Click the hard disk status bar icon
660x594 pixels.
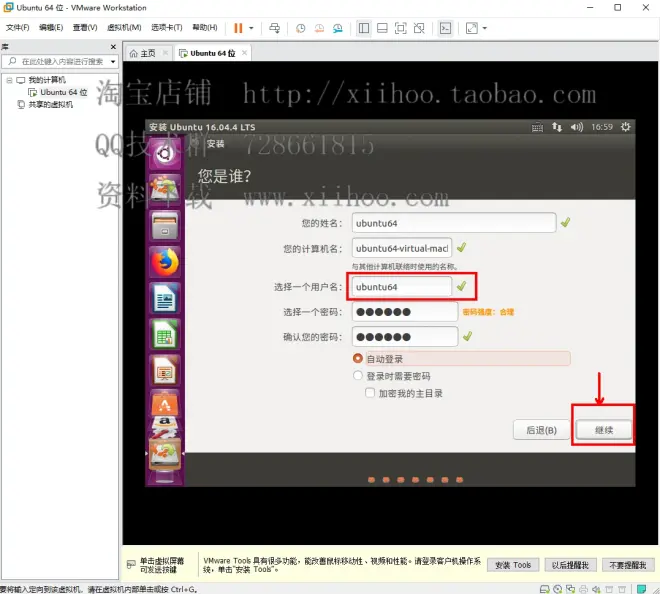pyautogui.click(x=544, y=589)
